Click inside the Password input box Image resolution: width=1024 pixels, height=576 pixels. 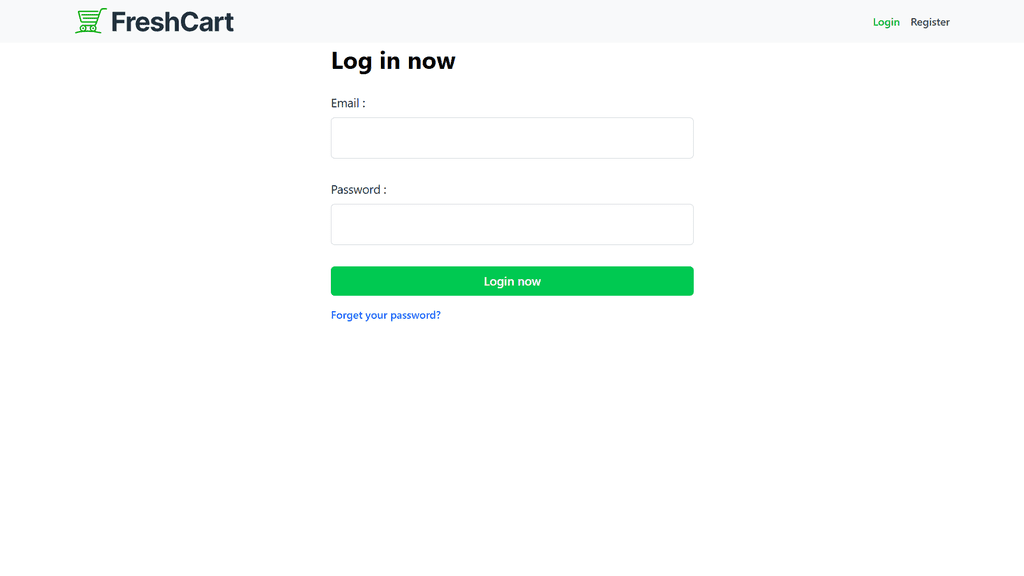tap(512, 224)
